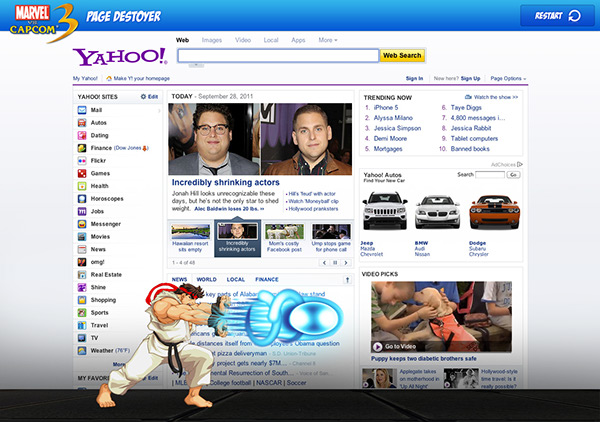Click the Restart button
Viewport: 600px width, 422px height.
[557, 16]
